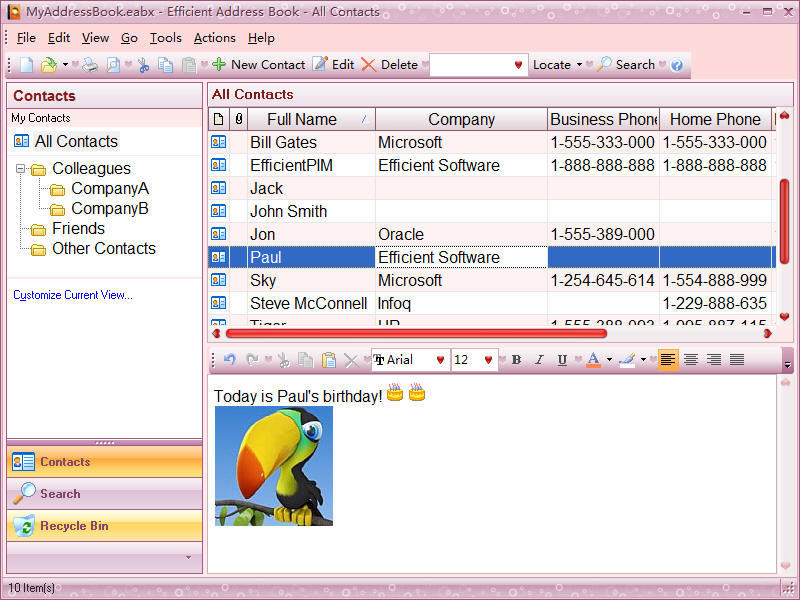Click the vertical scrollbar thumb of contact list
Viewport: 800px width, 600px height.
tap(785, 222)
